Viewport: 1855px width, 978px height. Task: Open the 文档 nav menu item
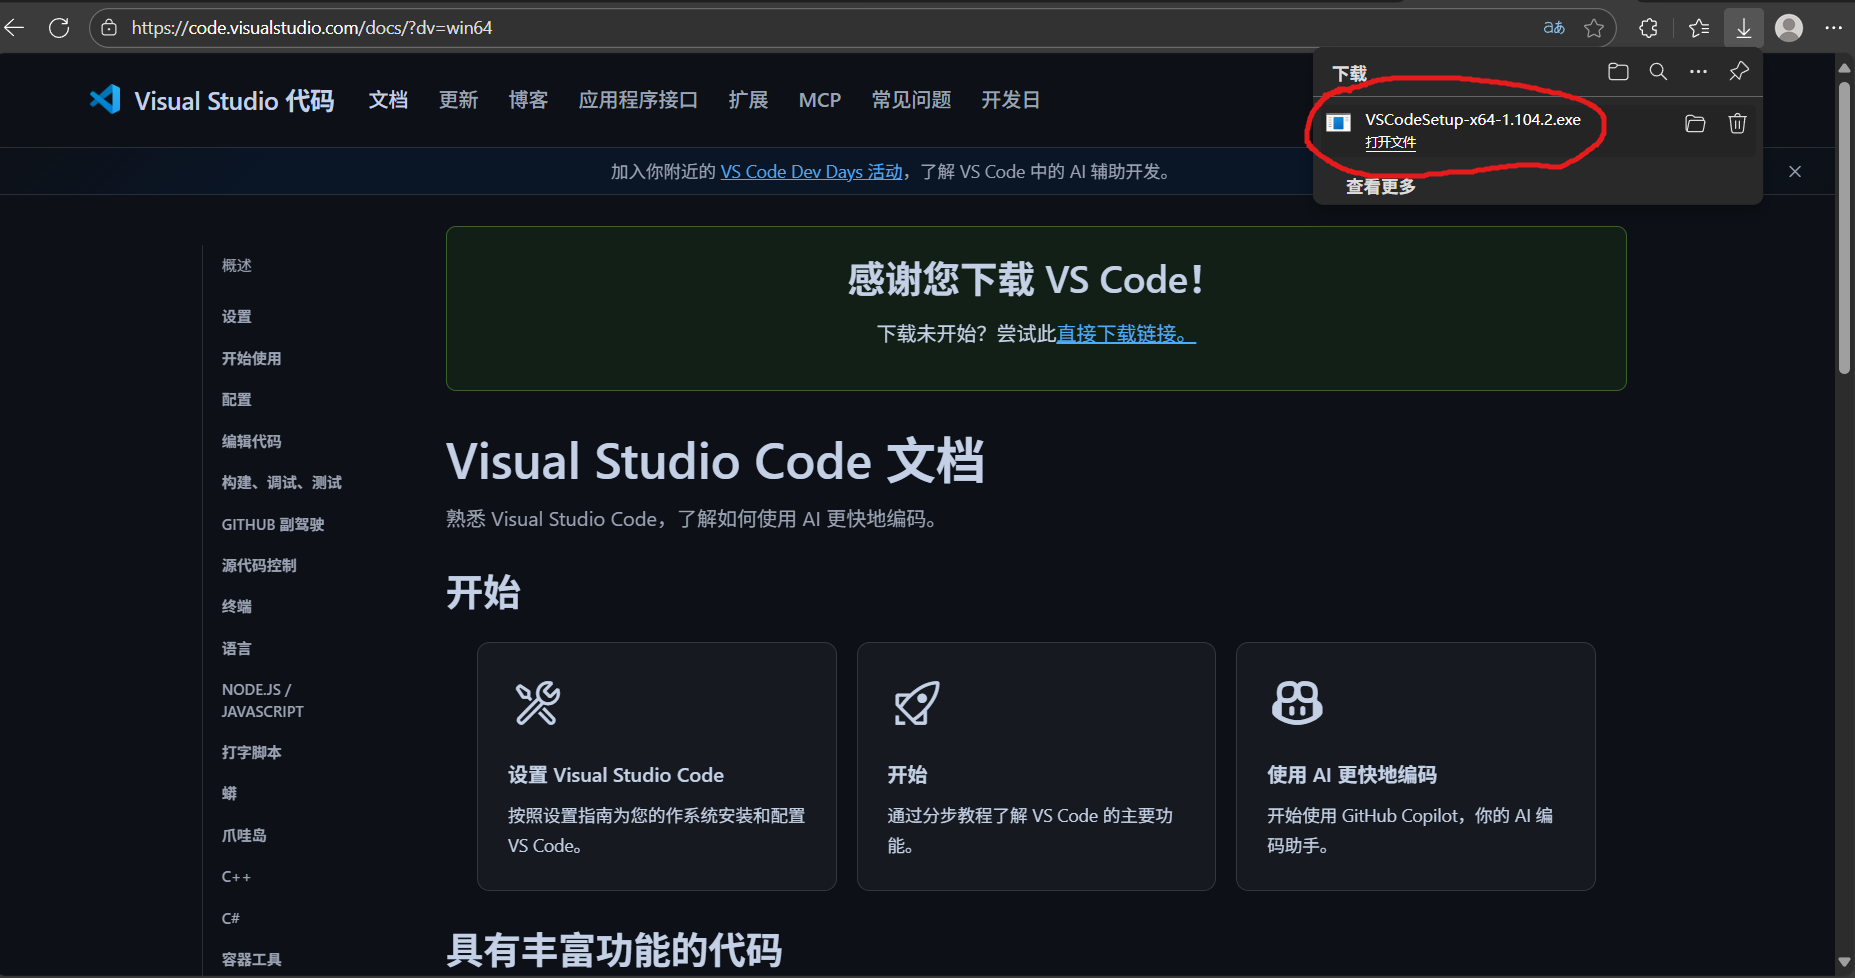click(388, 100)
